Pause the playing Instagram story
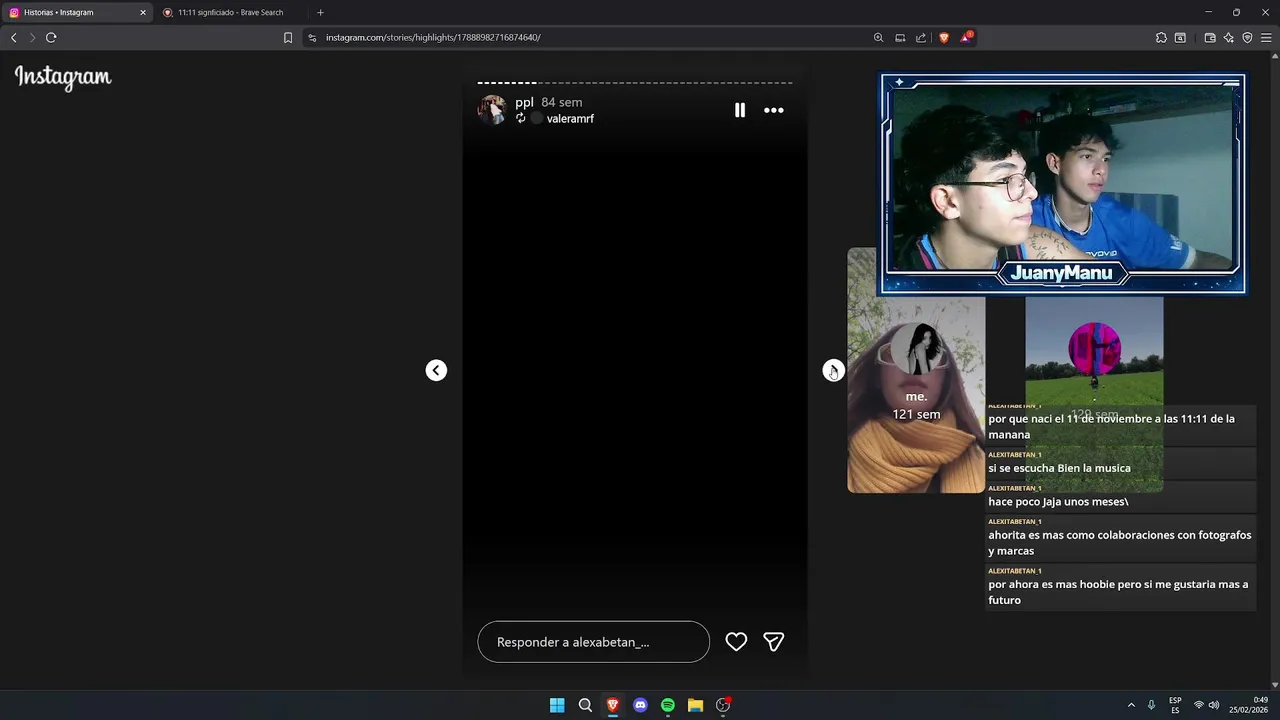This screenshot has width=1280, height=720. pos(740,110)
